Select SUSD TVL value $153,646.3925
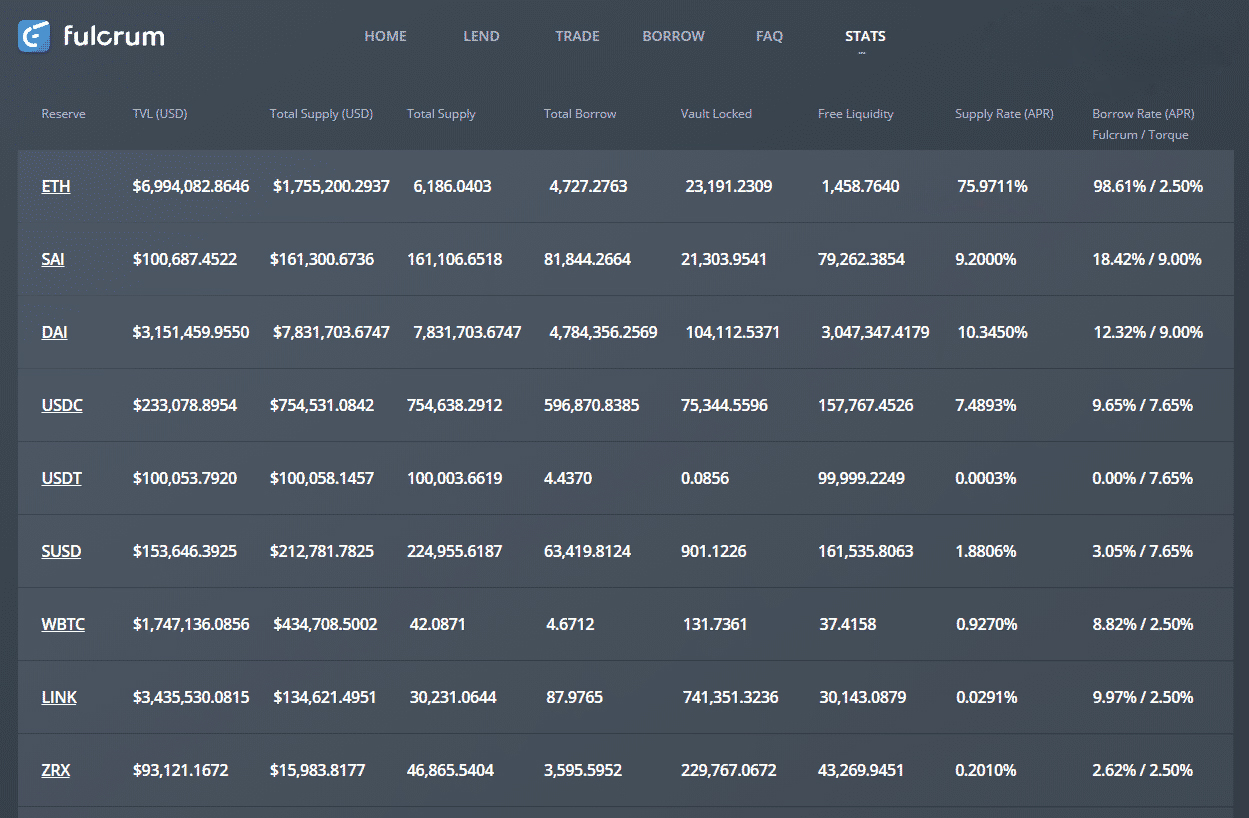Image resolution: width=1249 pixels, height=818 pixels. 185,551
